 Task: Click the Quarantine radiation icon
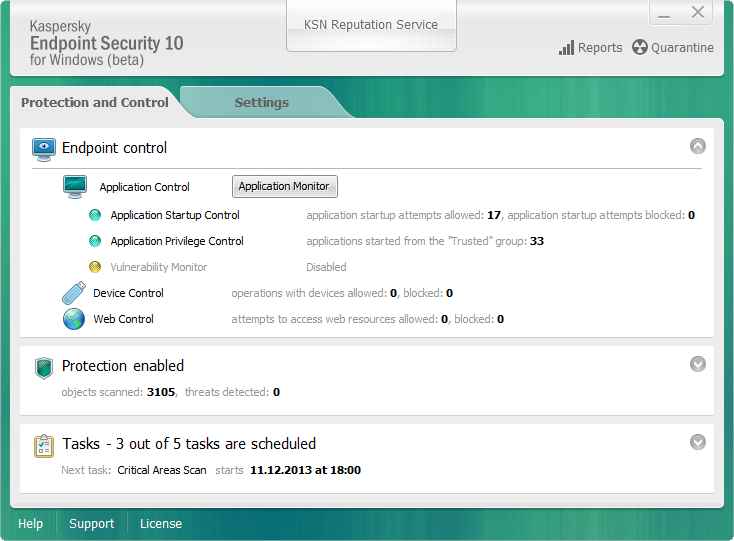640,48
